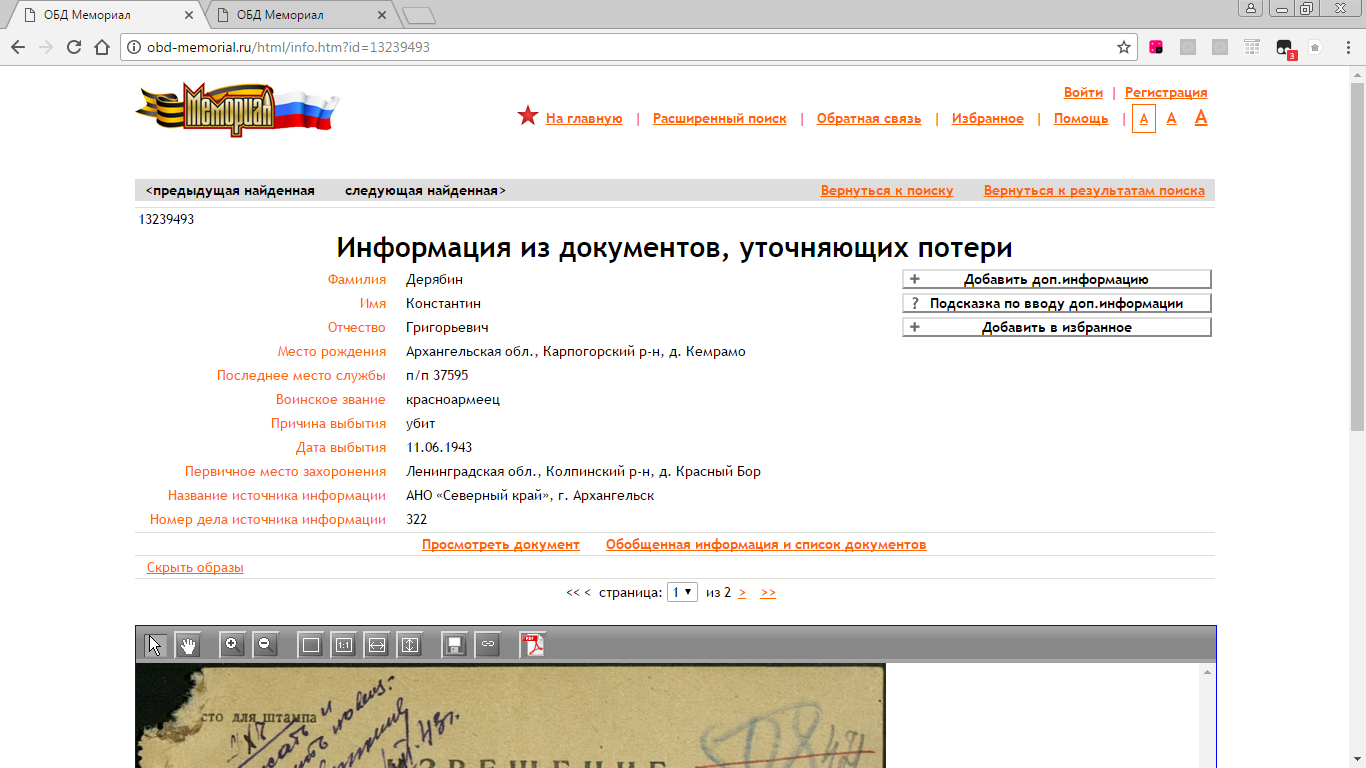The height and width of the screenshot is (768, 1366).
Task: Fit document to width
Action: [x=376, y=645]
